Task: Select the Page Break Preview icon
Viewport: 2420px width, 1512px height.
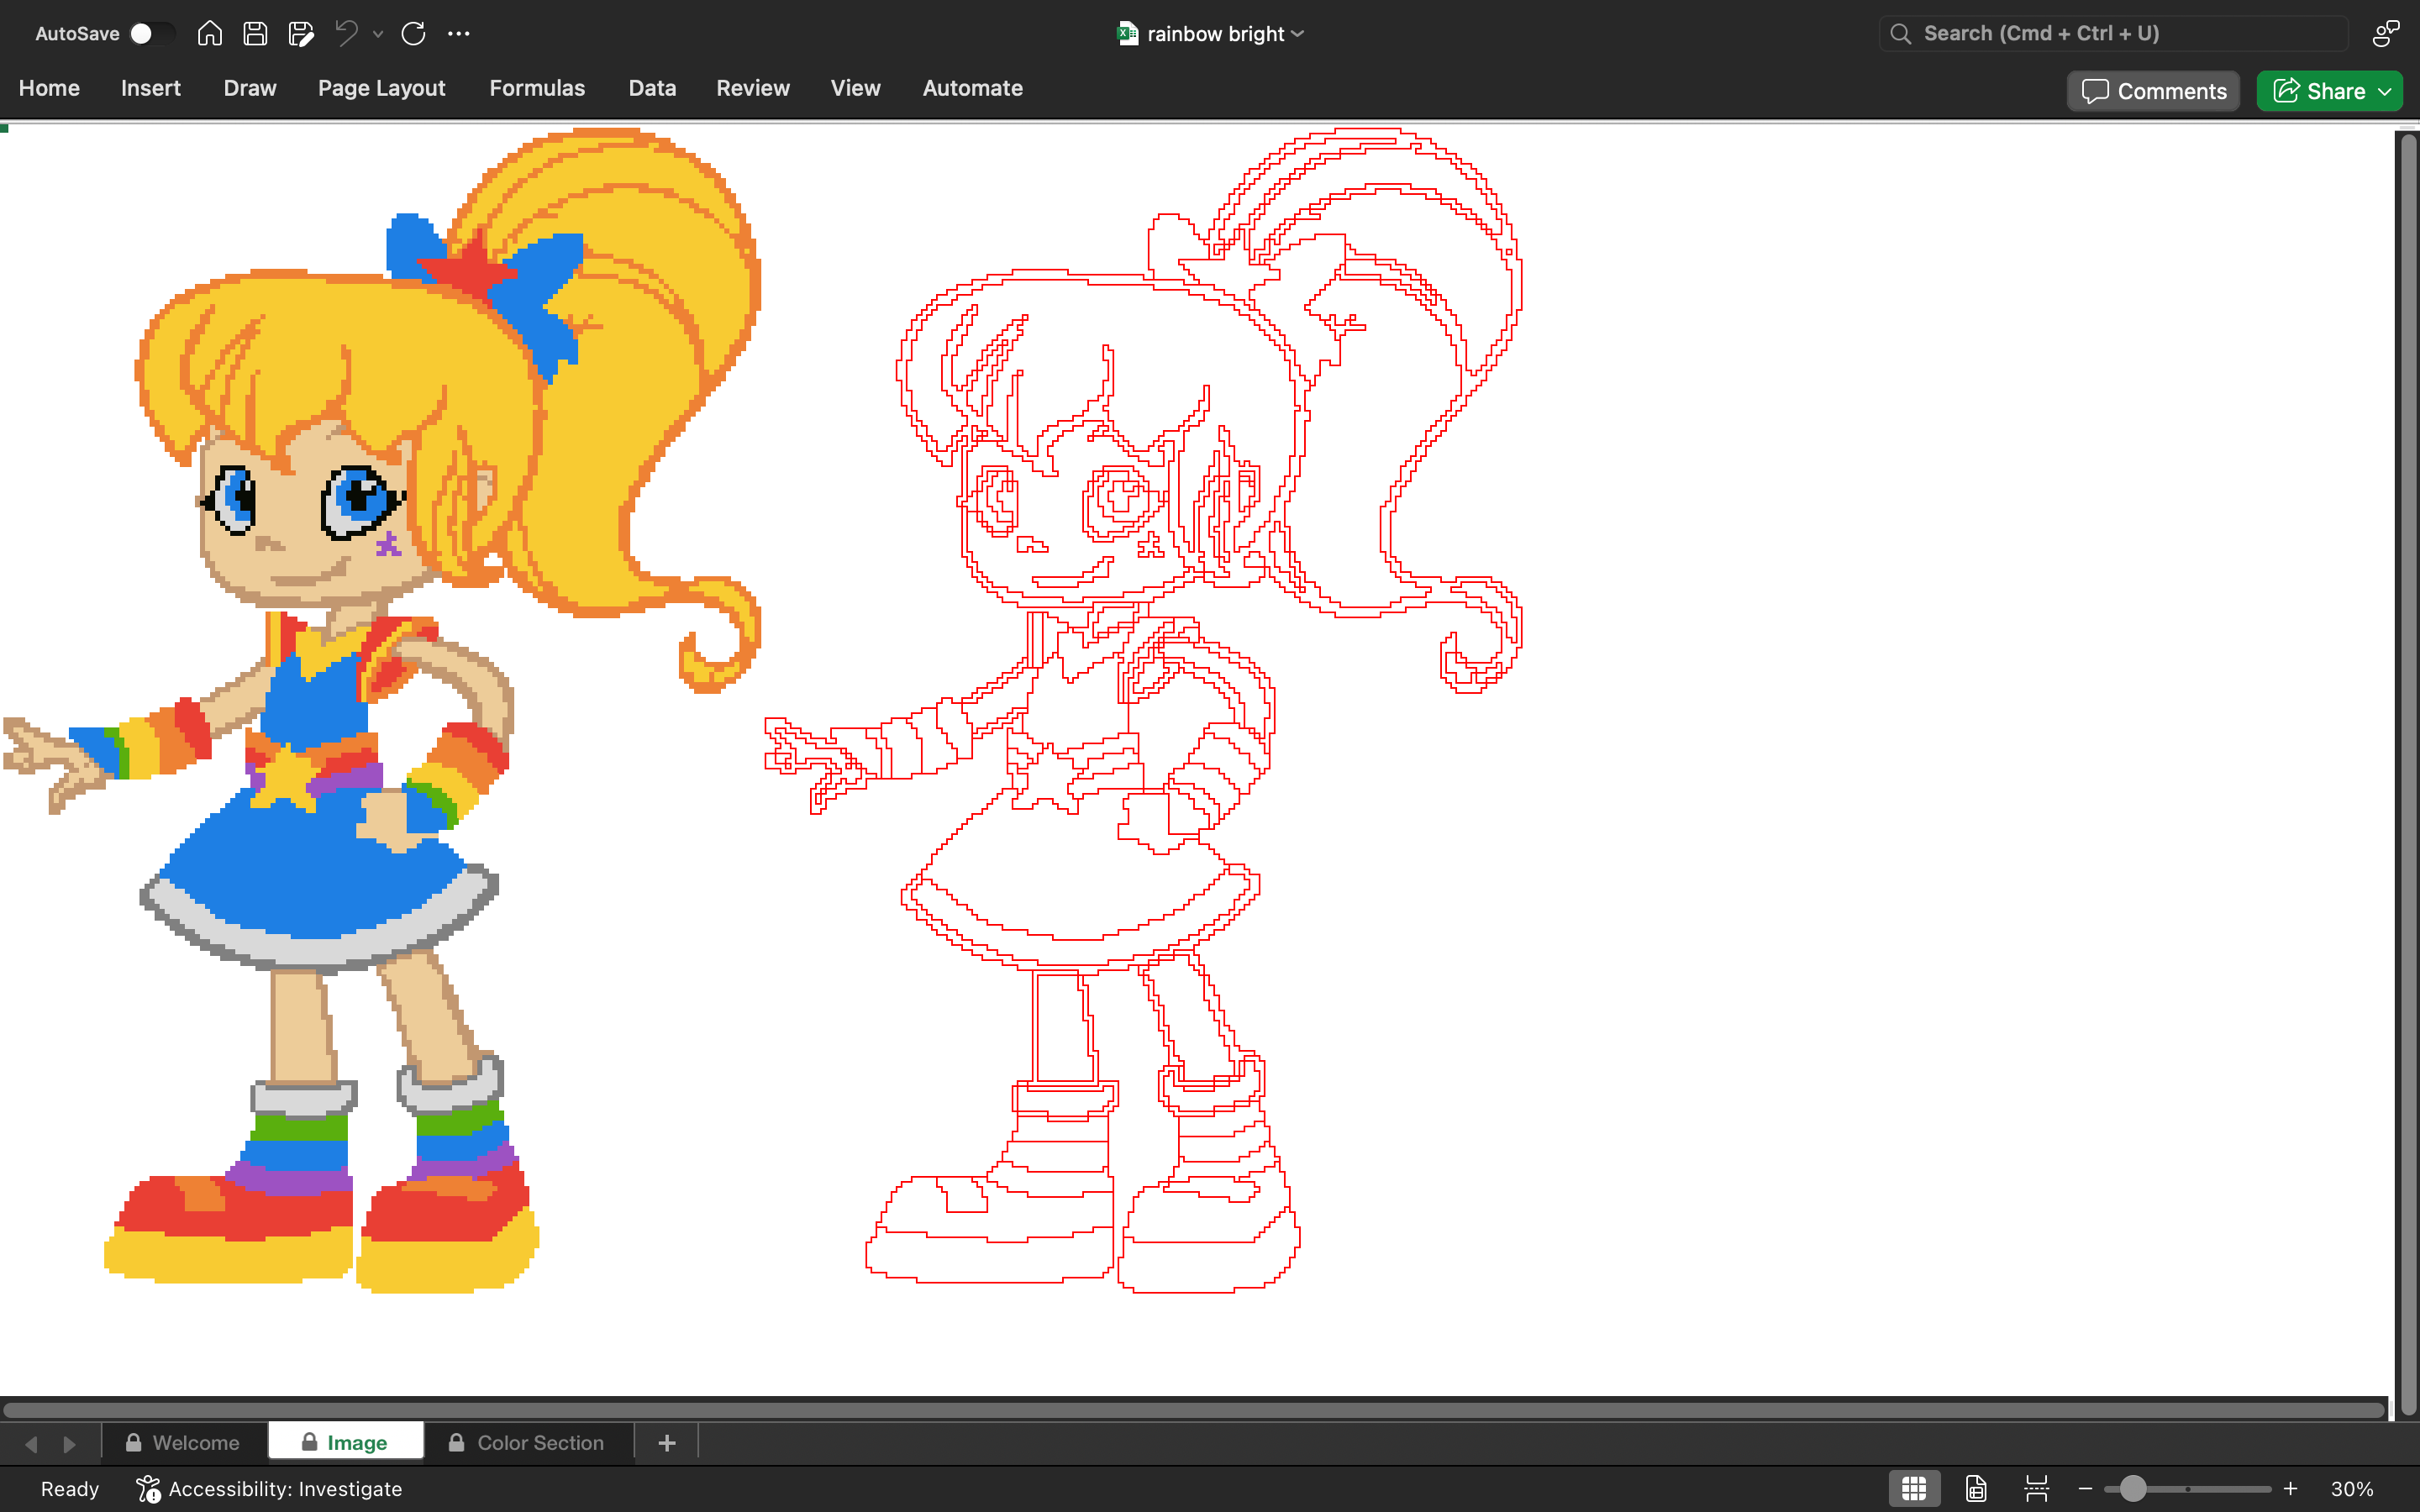Action: [2036, 1489]
